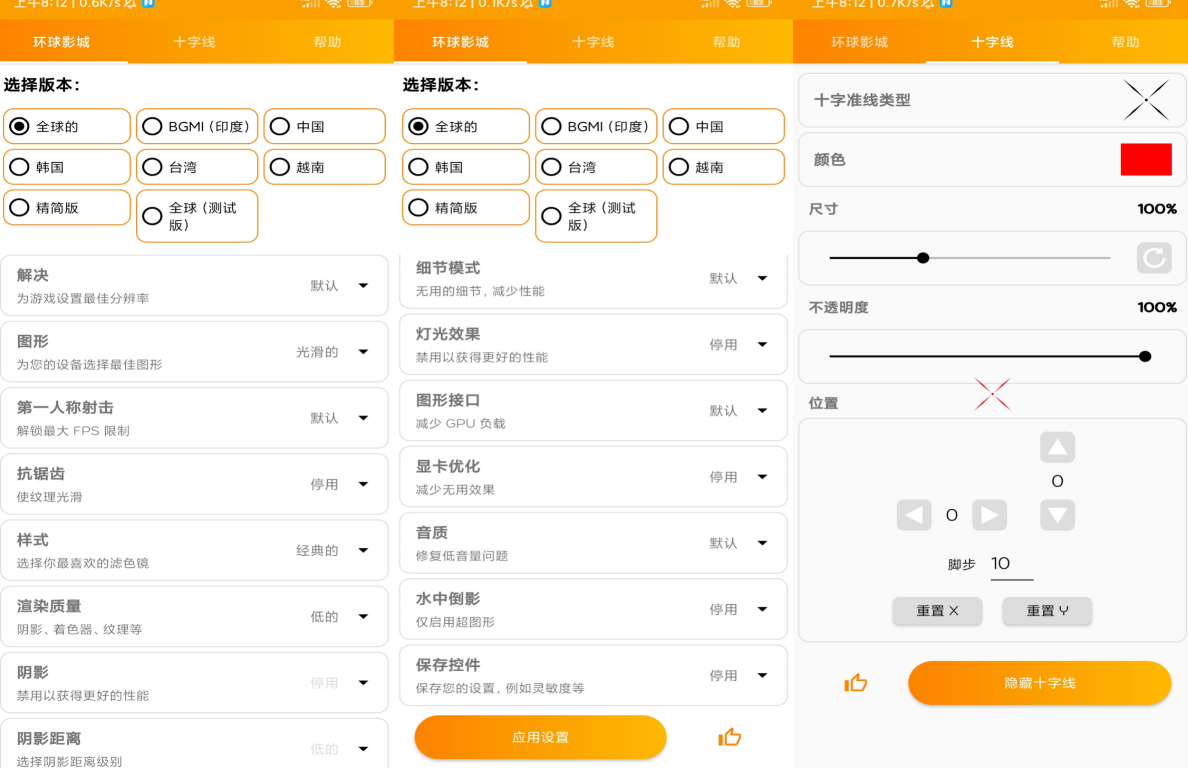Tap the thumbs-up icon beside 应用设置

point(730,737)
